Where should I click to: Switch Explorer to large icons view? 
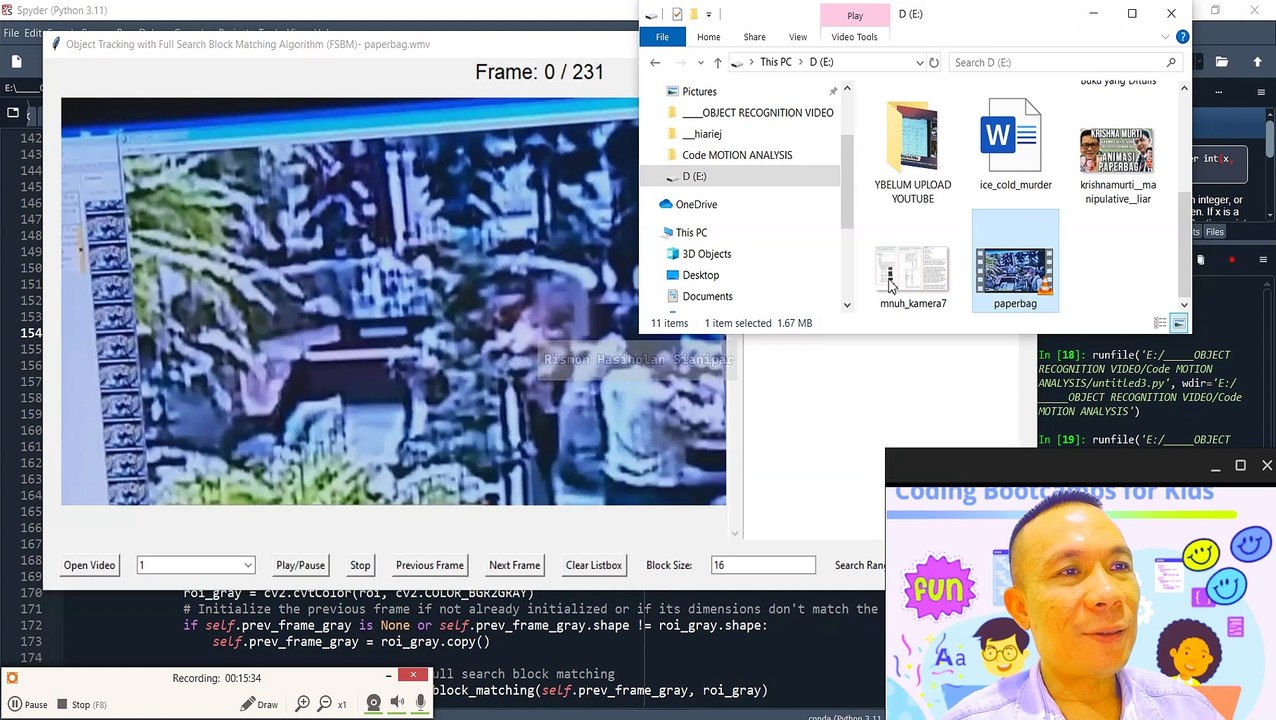1179,323
